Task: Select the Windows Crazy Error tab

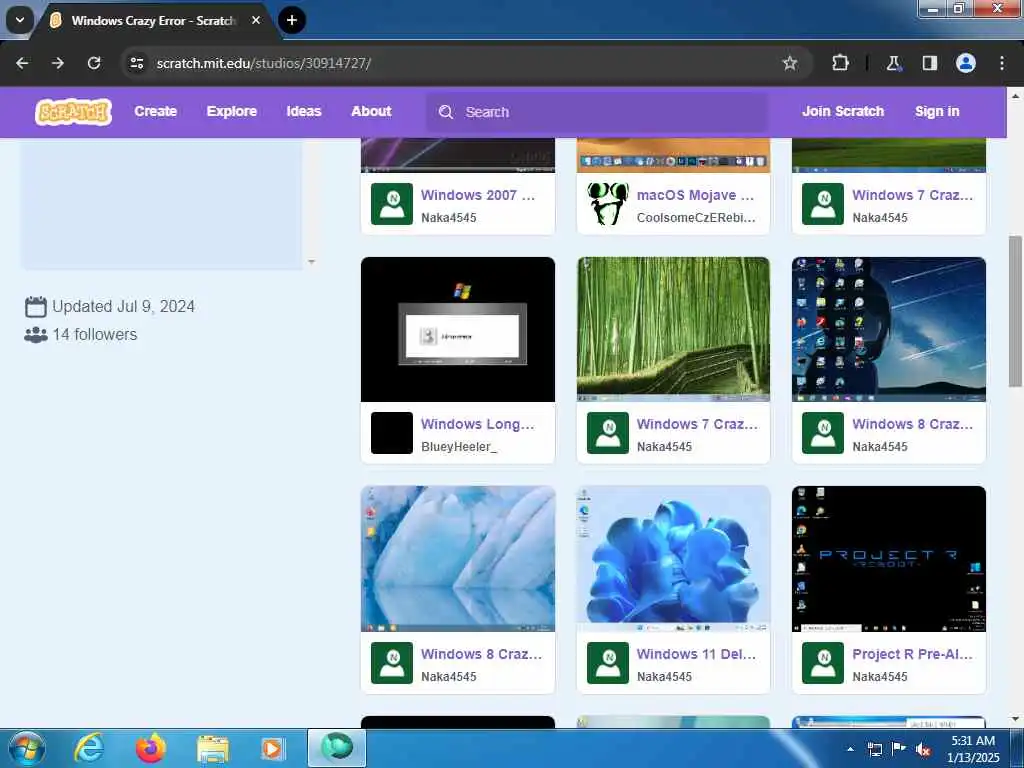Action: (153, 21)
